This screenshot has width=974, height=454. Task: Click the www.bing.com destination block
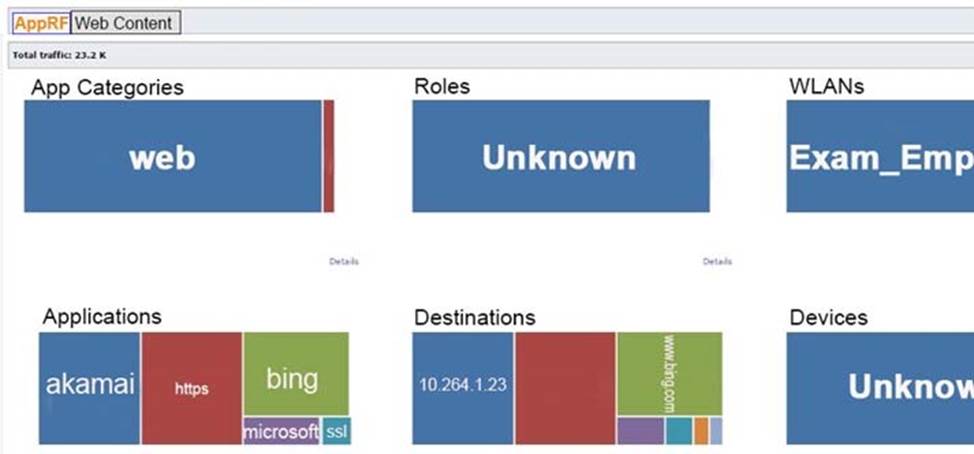click(x=668, y=374)
